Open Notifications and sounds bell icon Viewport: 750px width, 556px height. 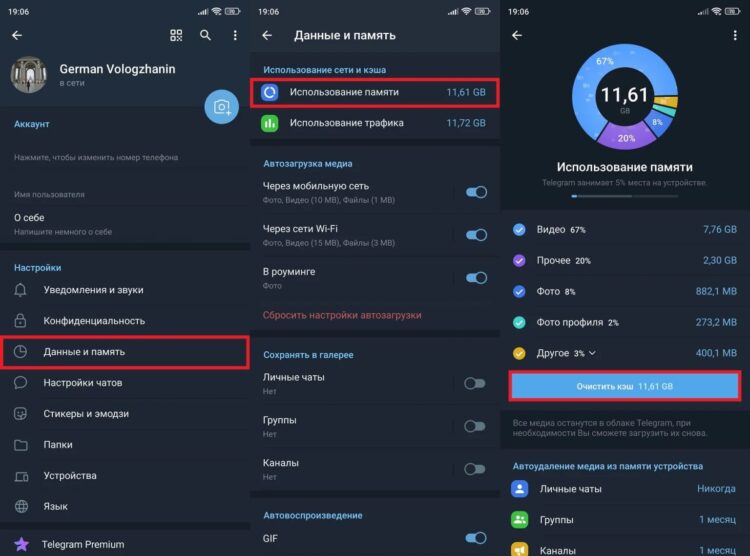pos(20,290)
